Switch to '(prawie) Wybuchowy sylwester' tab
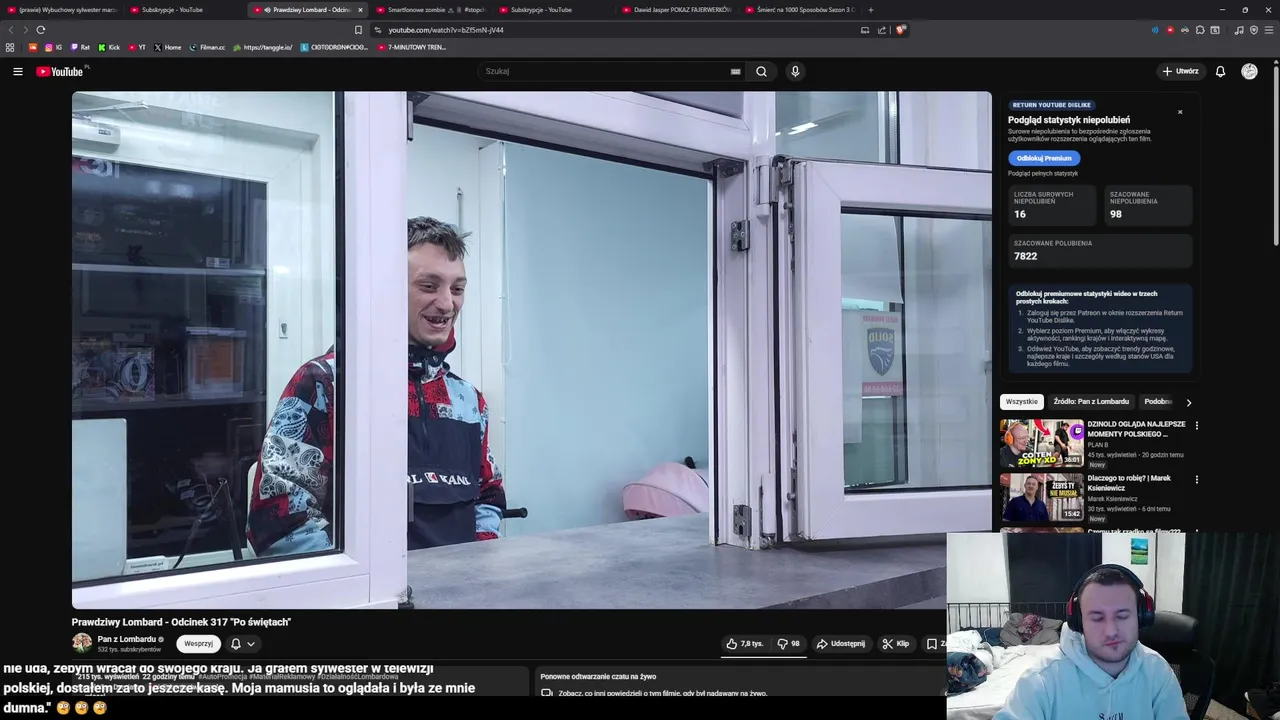 pyautogui.click(x=61, y=10)
